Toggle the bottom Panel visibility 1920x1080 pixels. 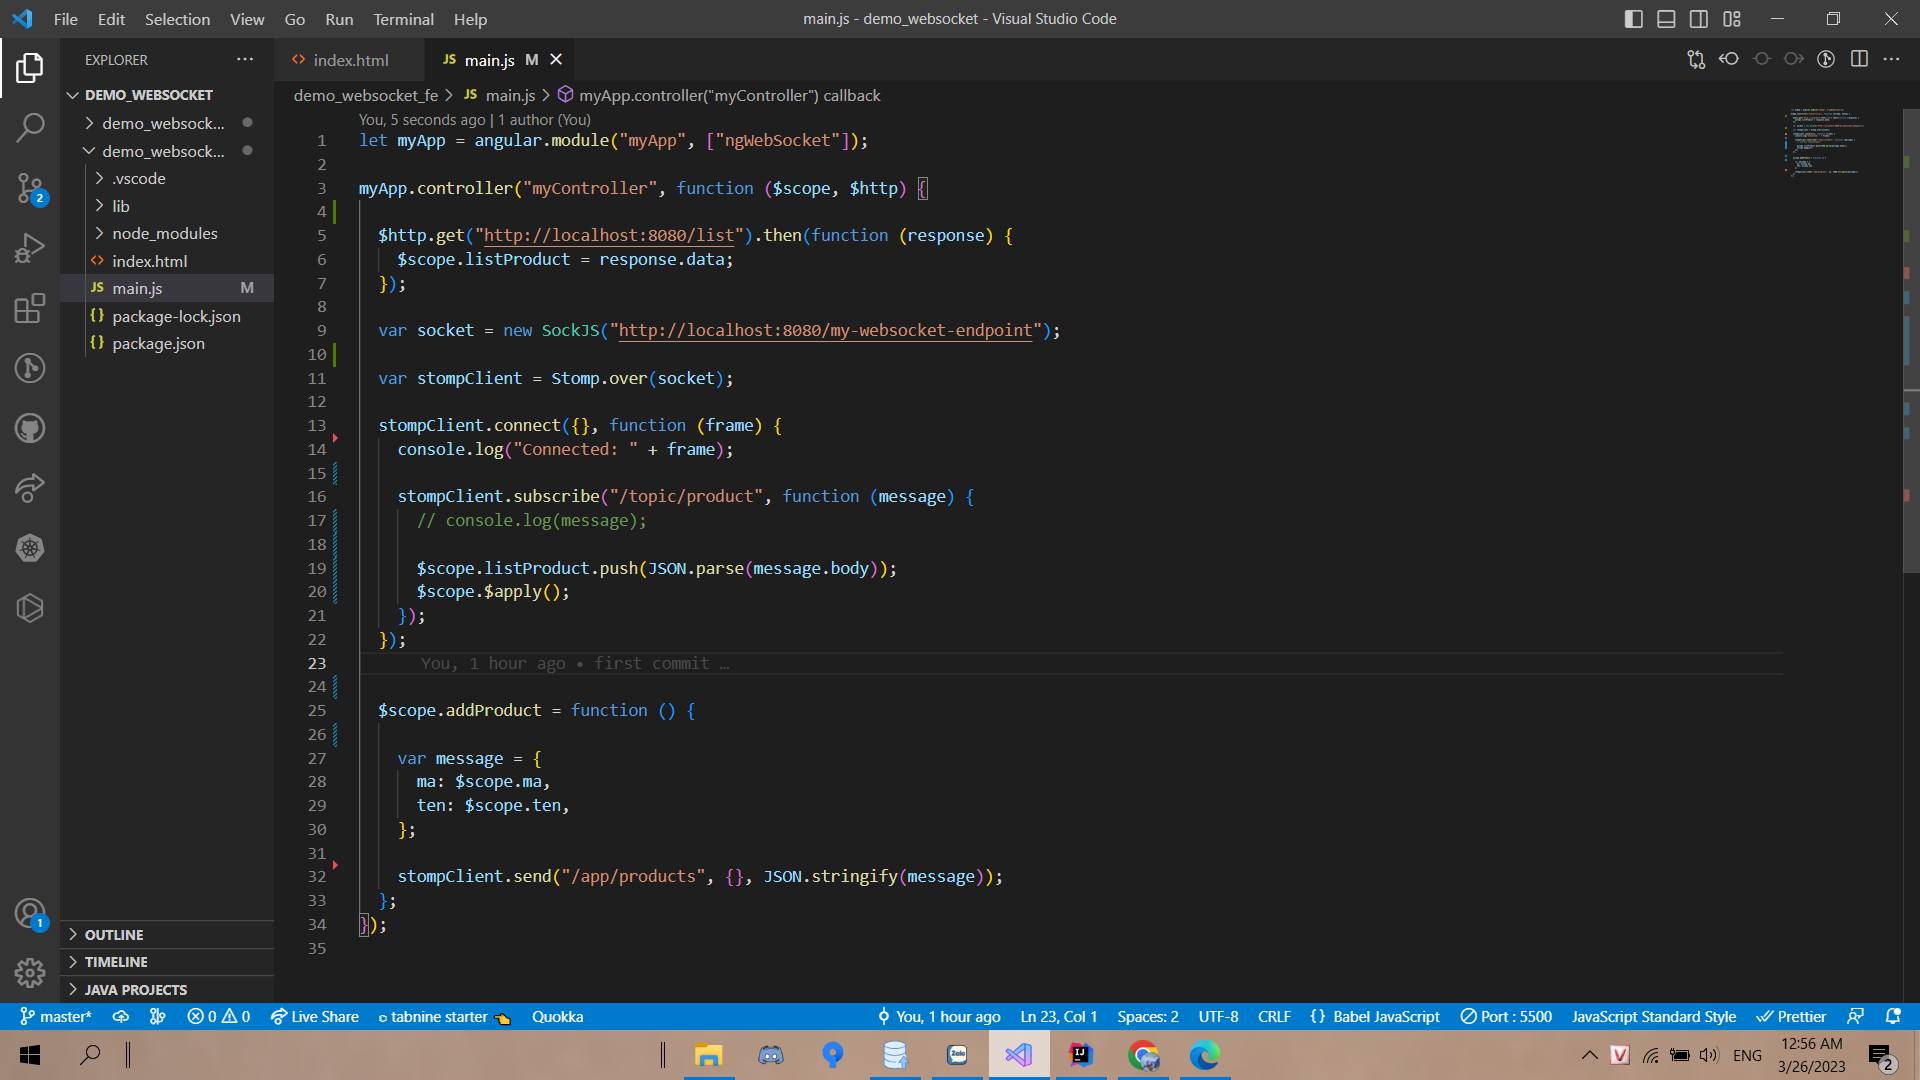pyautogui.click(x=1666, y=19)
